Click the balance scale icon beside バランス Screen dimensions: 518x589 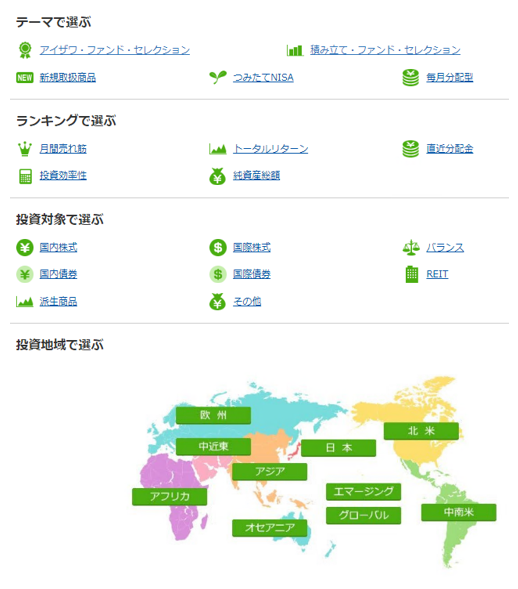click(x=411, y=248)
